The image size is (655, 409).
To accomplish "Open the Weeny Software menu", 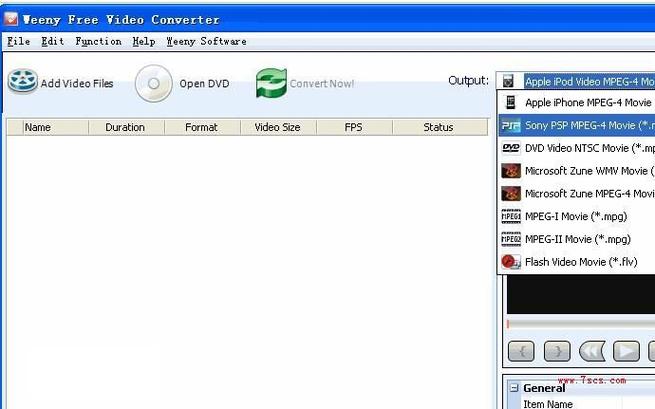I will (206, 41).
